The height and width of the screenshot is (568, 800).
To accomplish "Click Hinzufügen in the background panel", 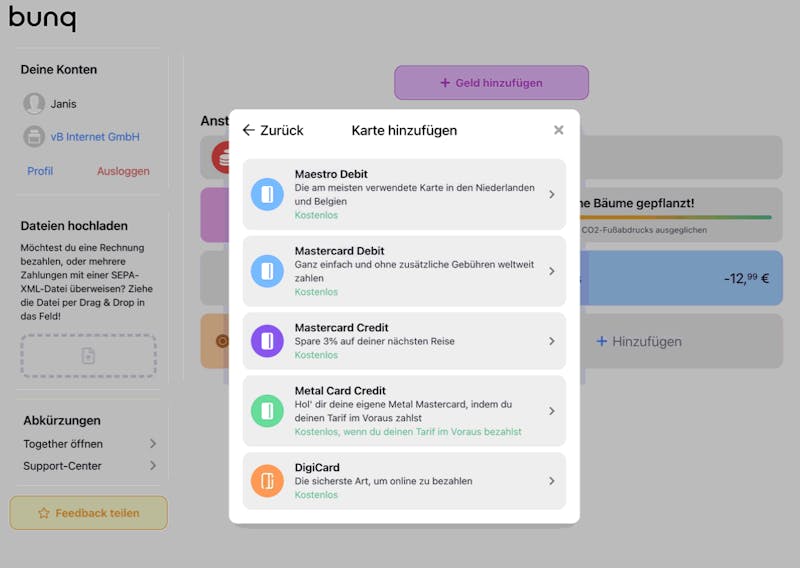I will [x=646, y=341].
